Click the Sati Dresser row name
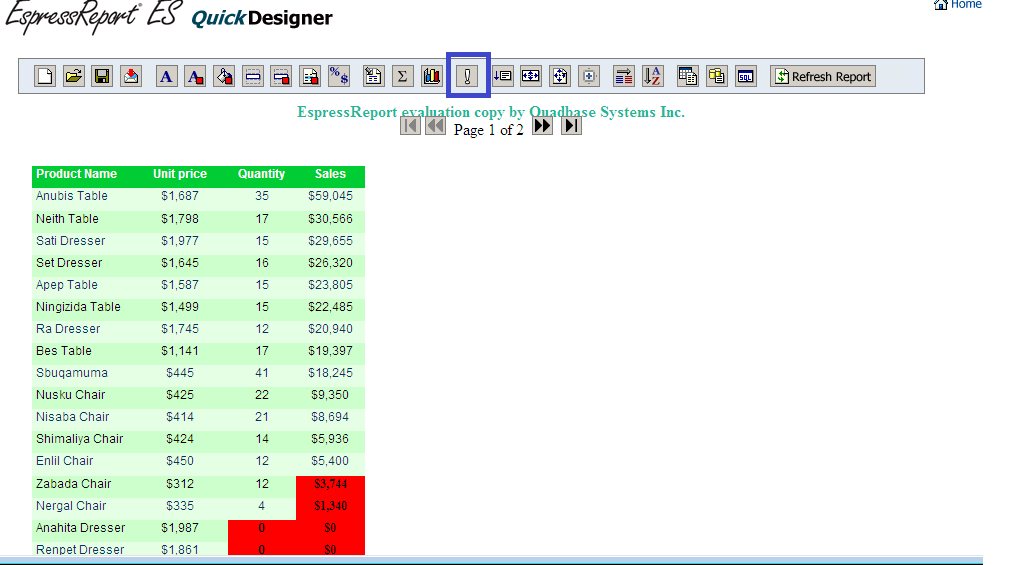This screenshot has height=565, width=1017. (x=71, y=241)
